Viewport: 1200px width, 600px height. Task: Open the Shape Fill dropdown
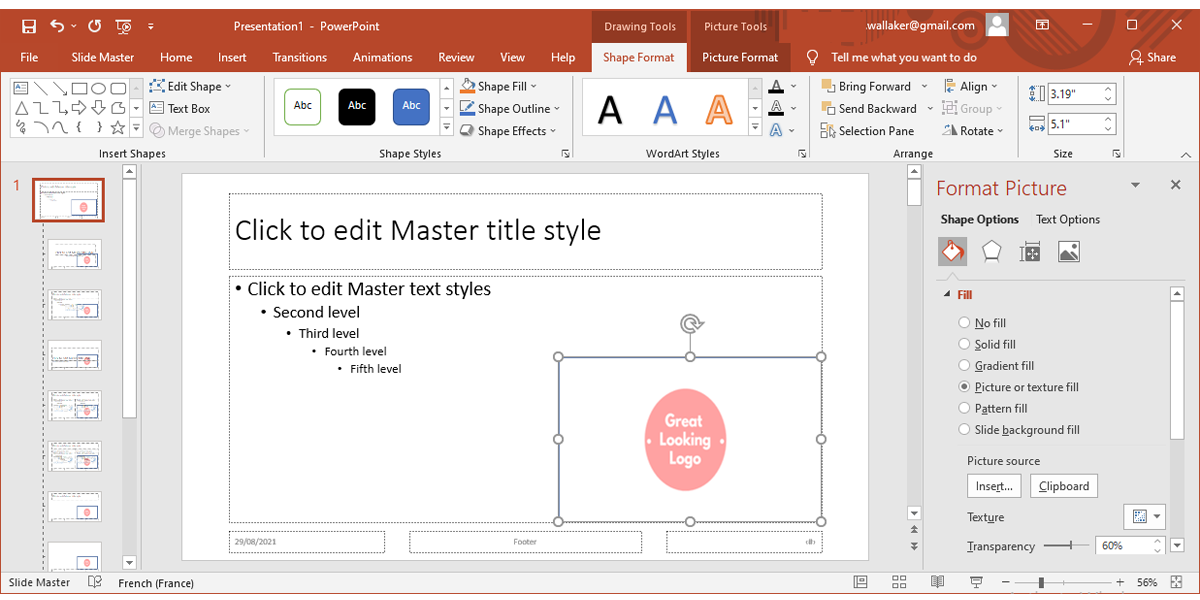click(x=533, y=87)
